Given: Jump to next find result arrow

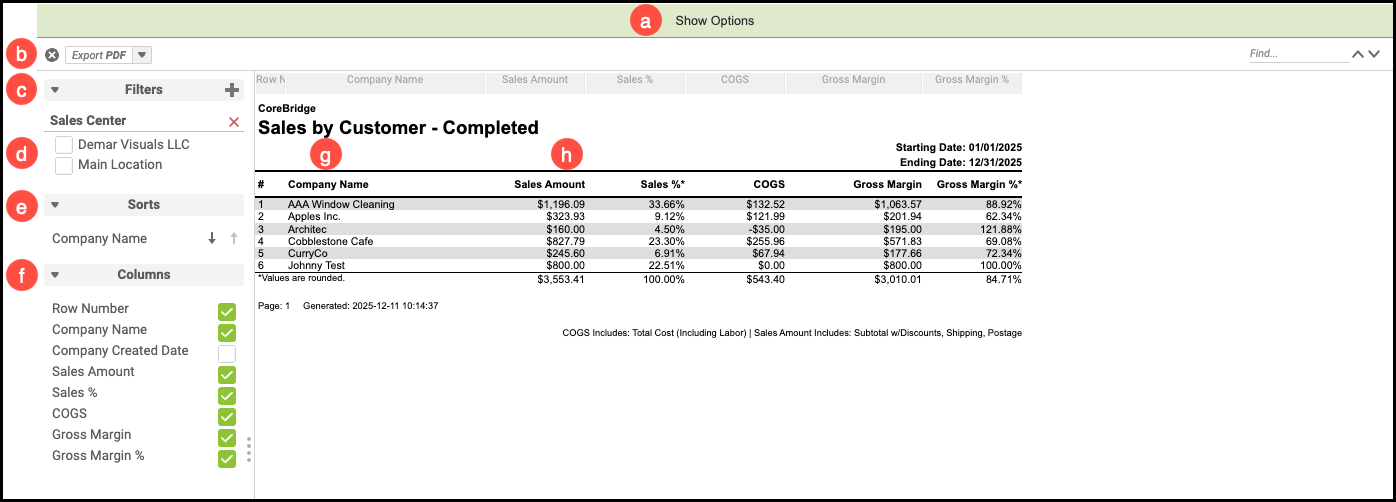Looking at the screenshot, I should tap(1375, 54).
